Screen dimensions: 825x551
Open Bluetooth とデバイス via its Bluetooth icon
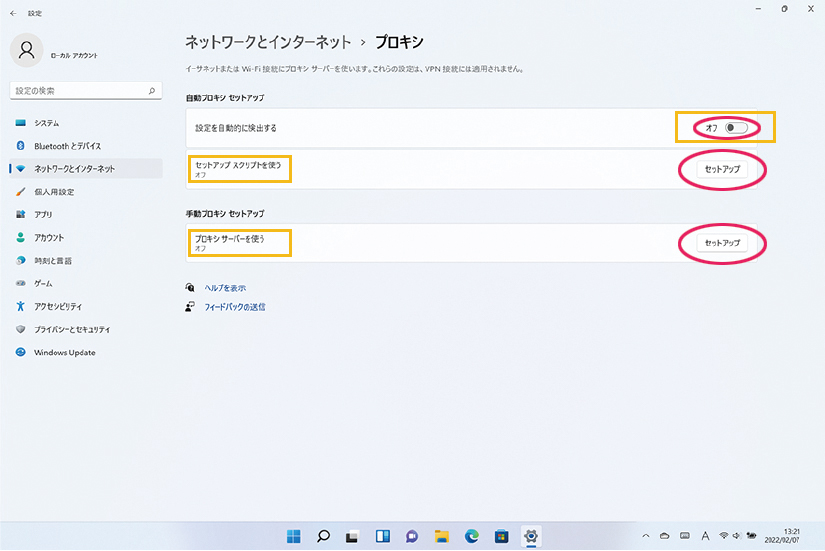21,146
